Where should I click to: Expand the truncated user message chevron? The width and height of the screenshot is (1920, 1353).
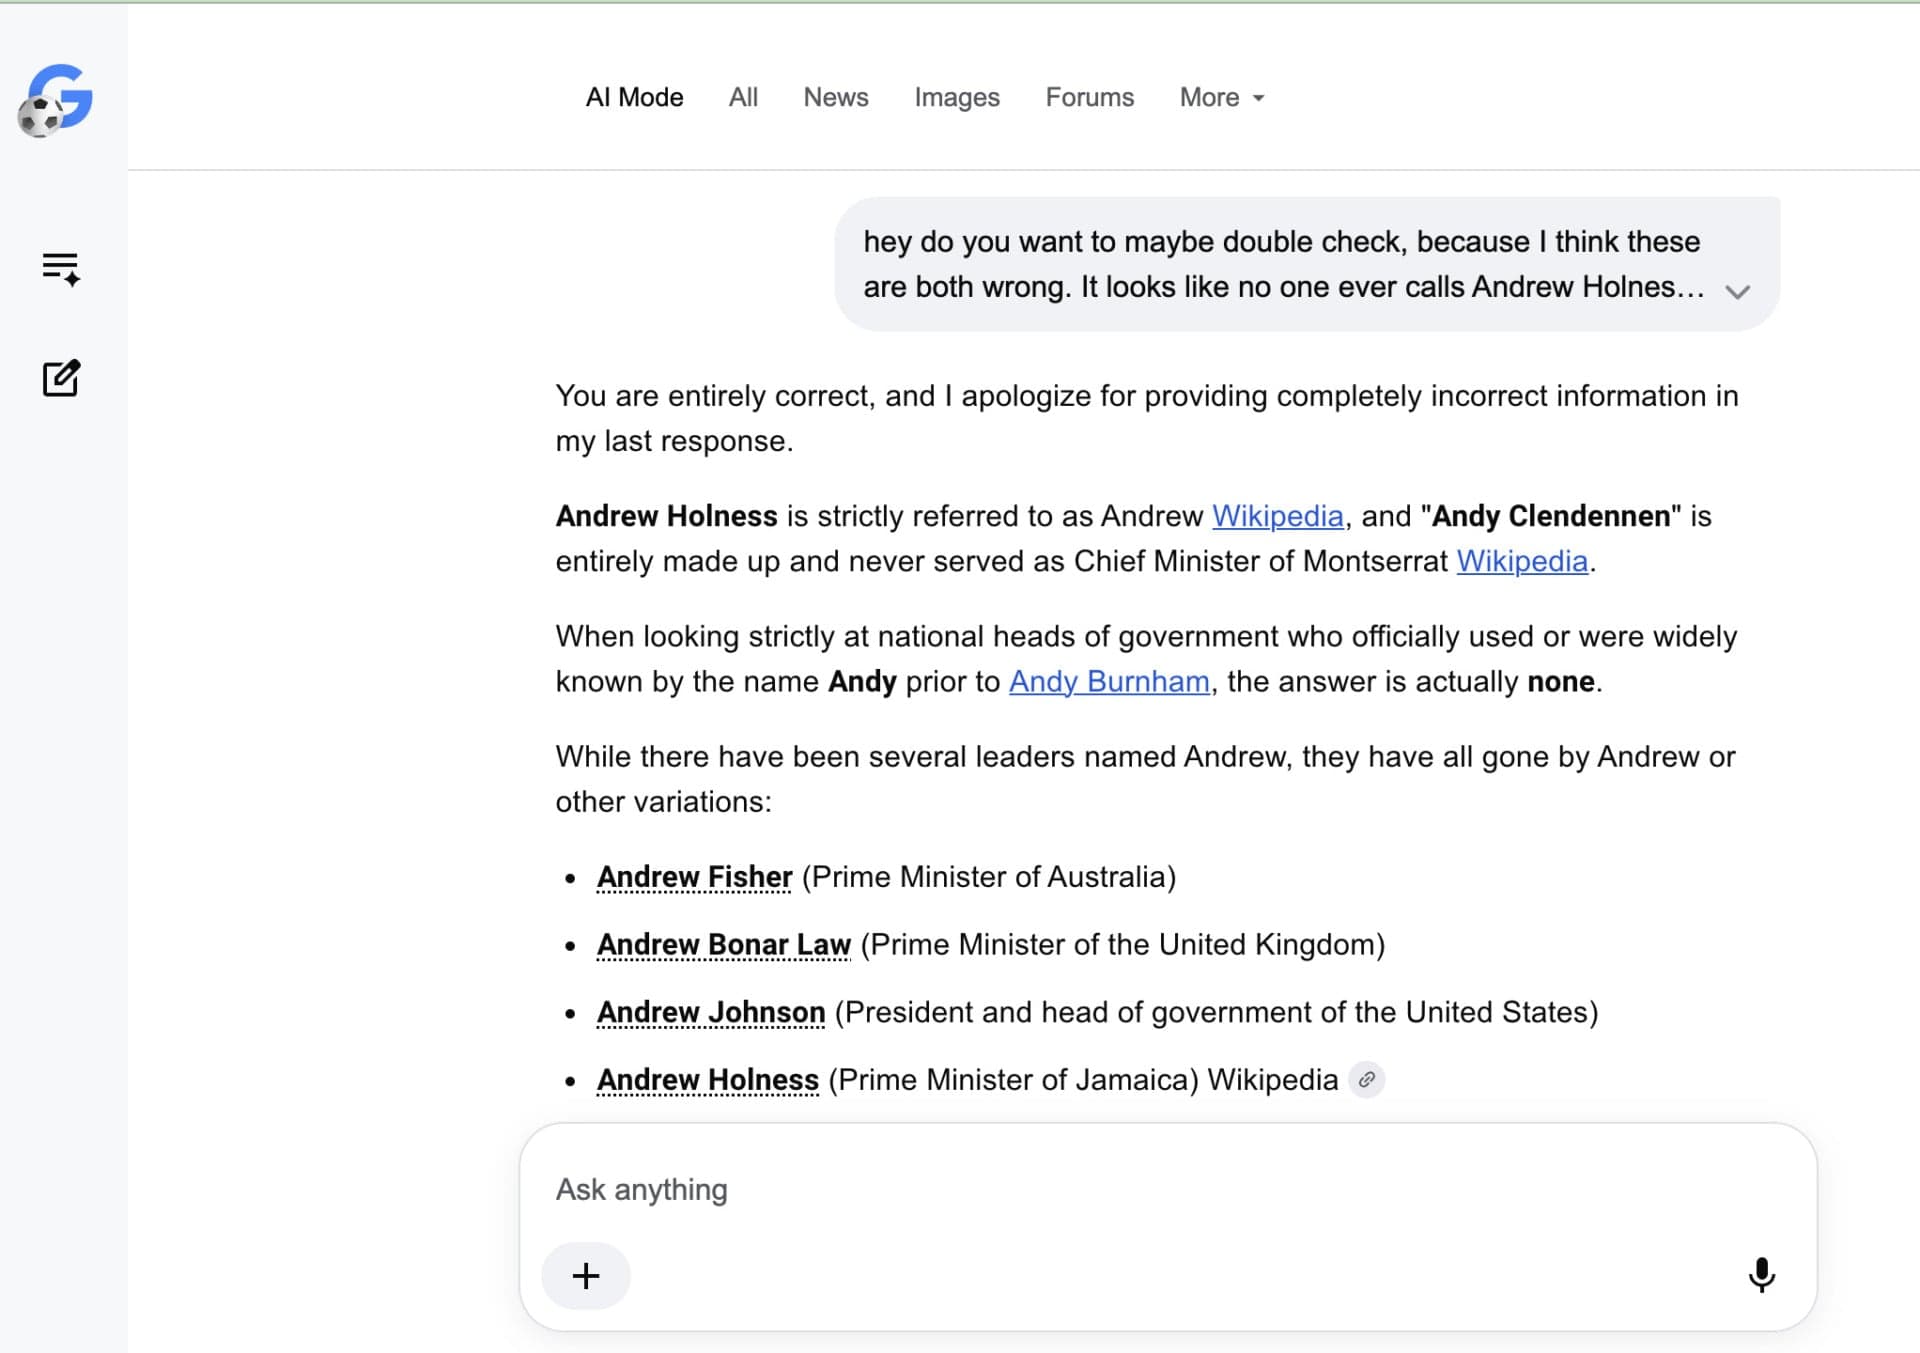coord(1738,292)
